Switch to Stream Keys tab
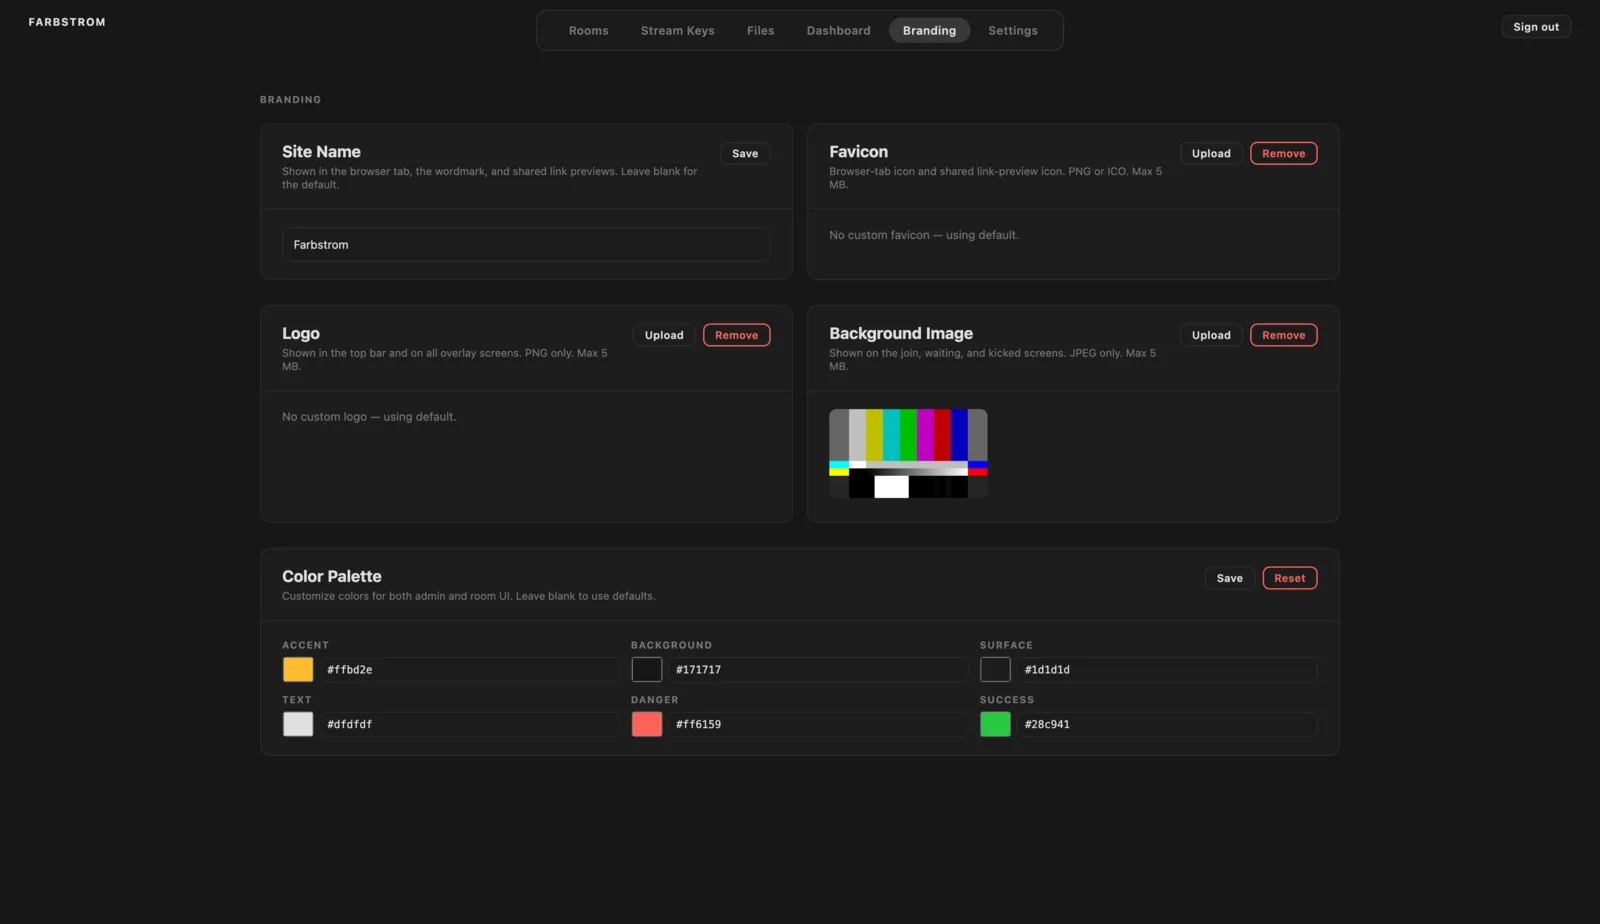 click(x=677, y=30)
